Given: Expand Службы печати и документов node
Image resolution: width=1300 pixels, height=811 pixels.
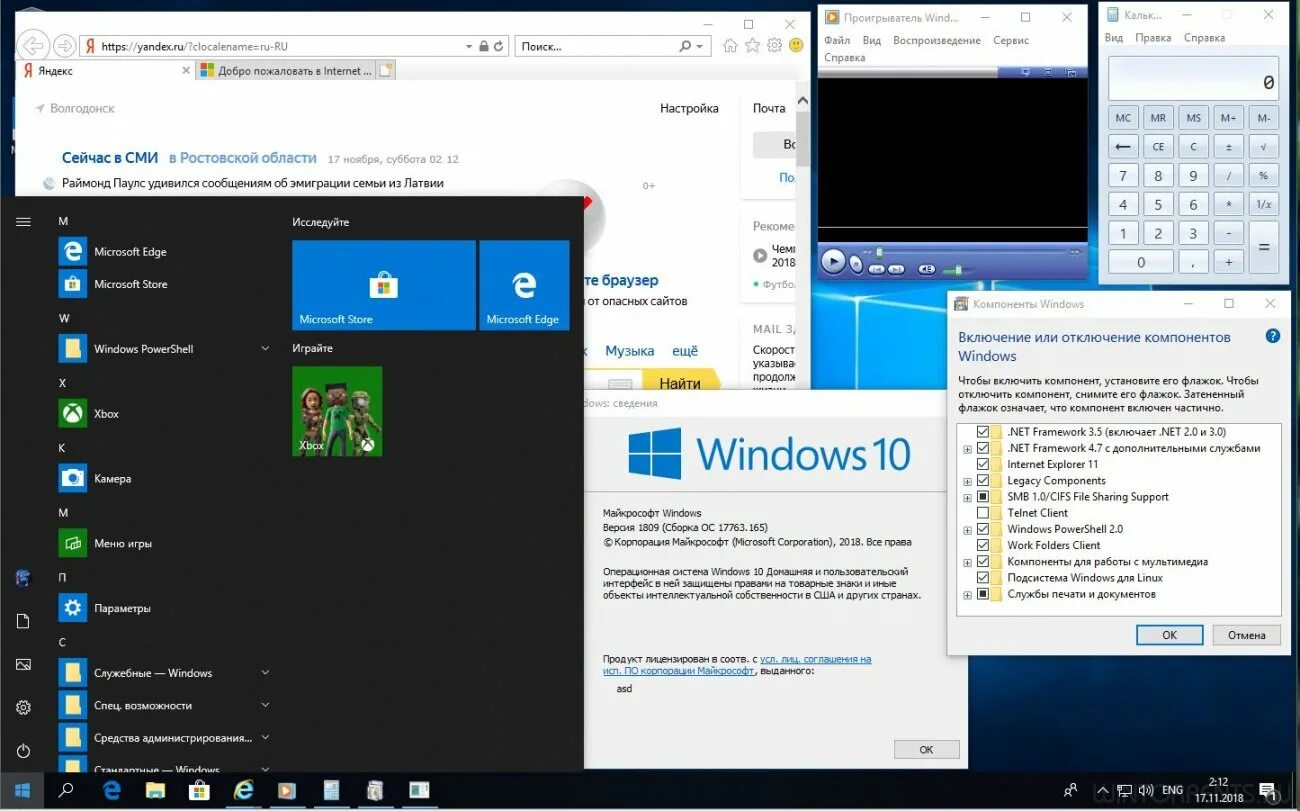Looking at the screenshot, I should [x=967, y=594].
